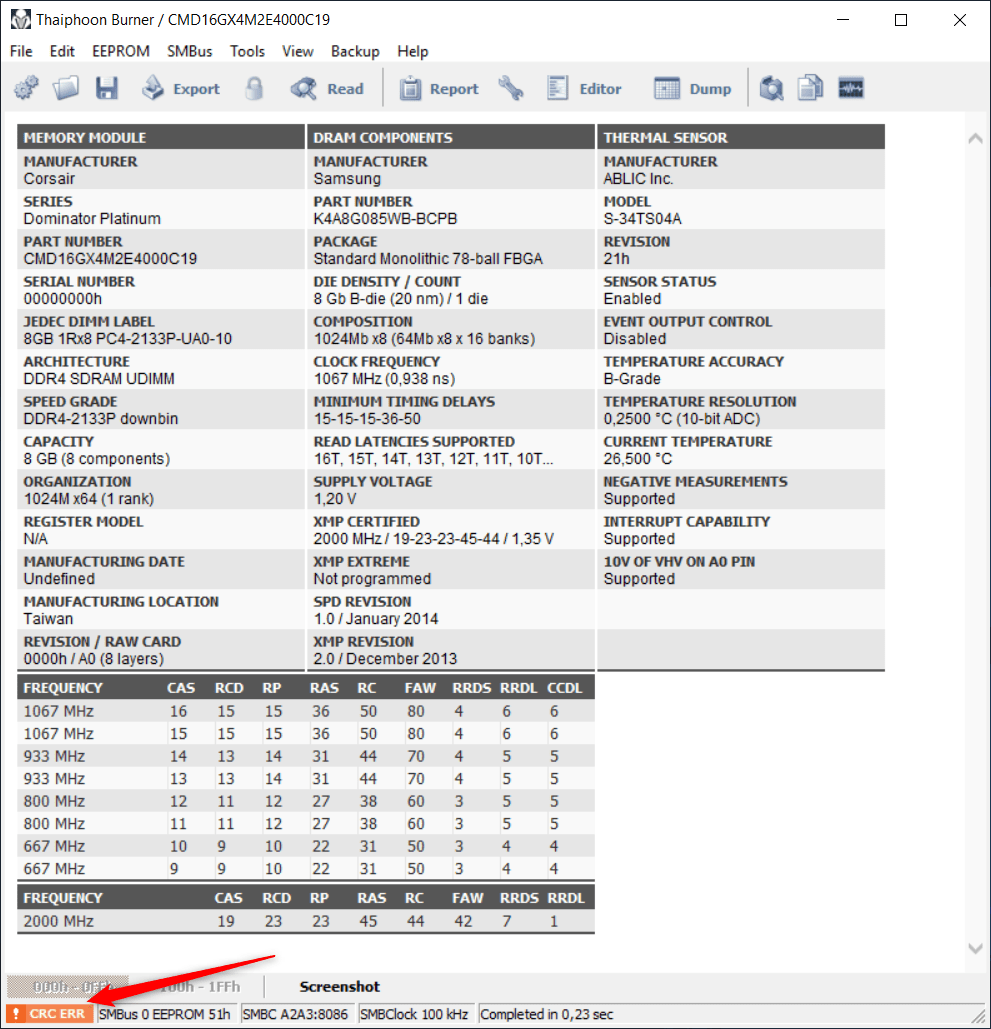Image resolution: width=991 pixels, height=1029 pixels.
Task: Click the 1,20 V supply voltage value
Action: coord(335,499)
